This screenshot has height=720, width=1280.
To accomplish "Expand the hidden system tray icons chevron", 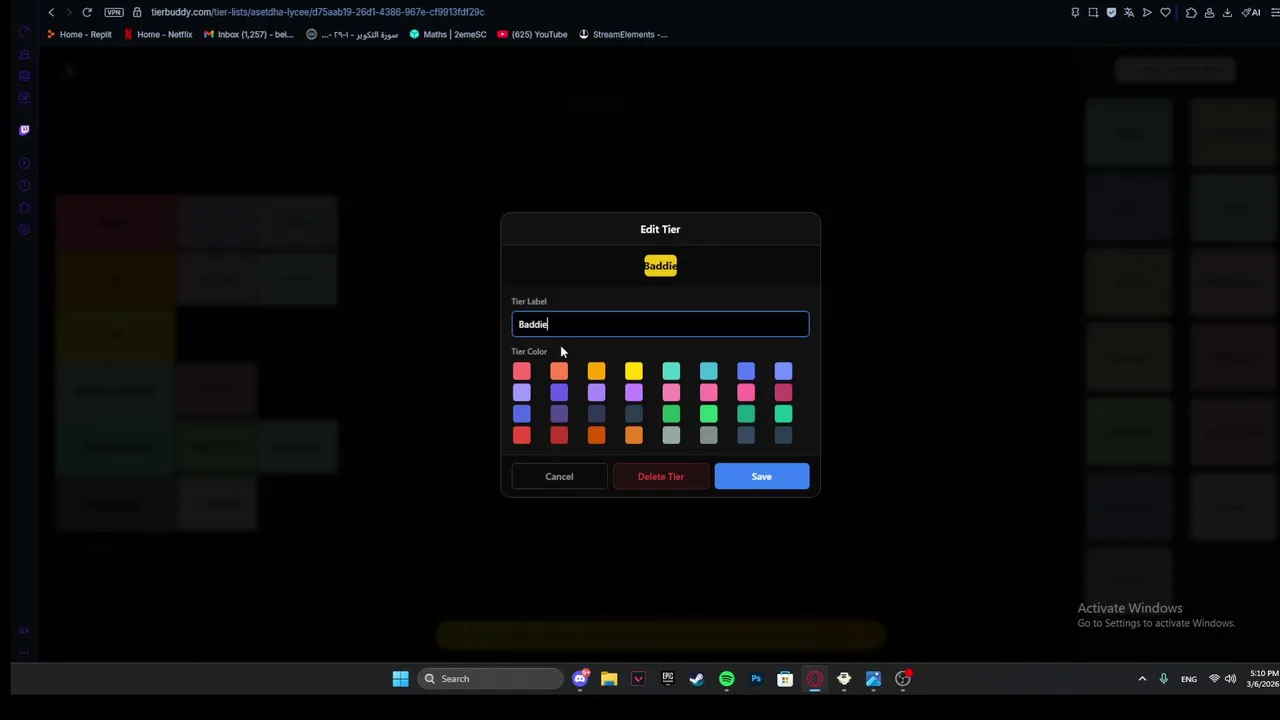I will click(1142, 679).
